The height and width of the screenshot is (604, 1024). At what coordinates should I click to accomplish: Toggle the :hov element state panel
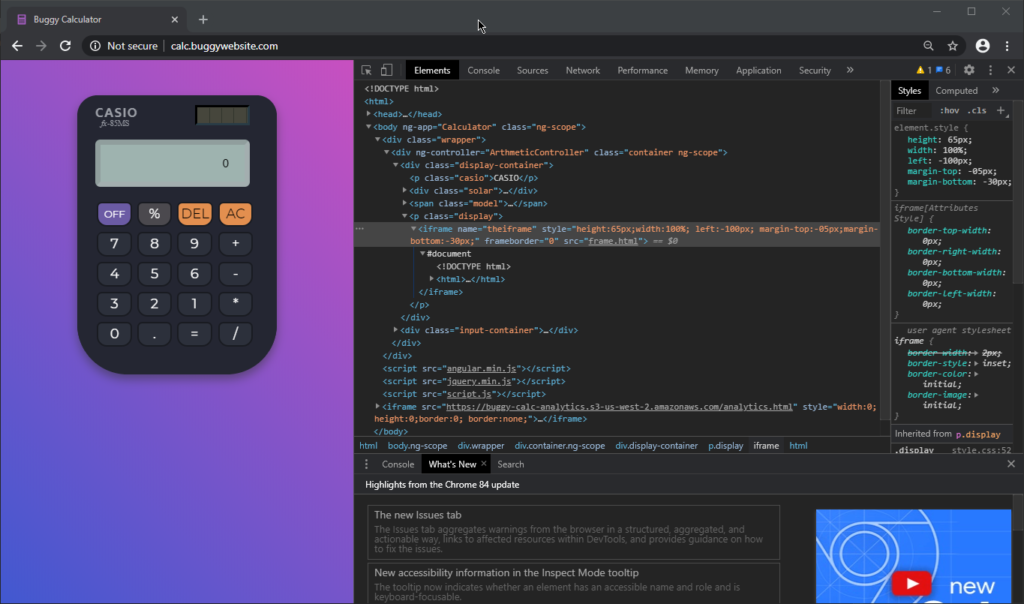click(949, 110)
